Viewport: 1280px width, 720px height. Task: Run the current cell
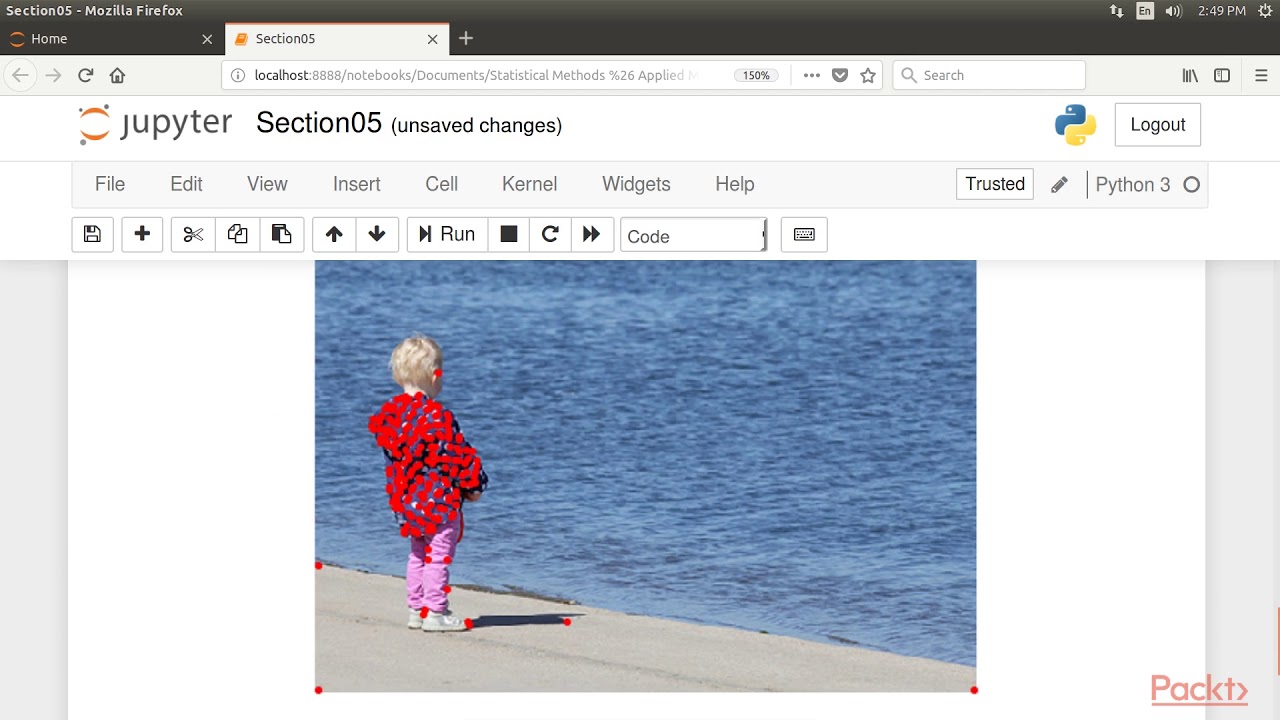coord(447,234)
